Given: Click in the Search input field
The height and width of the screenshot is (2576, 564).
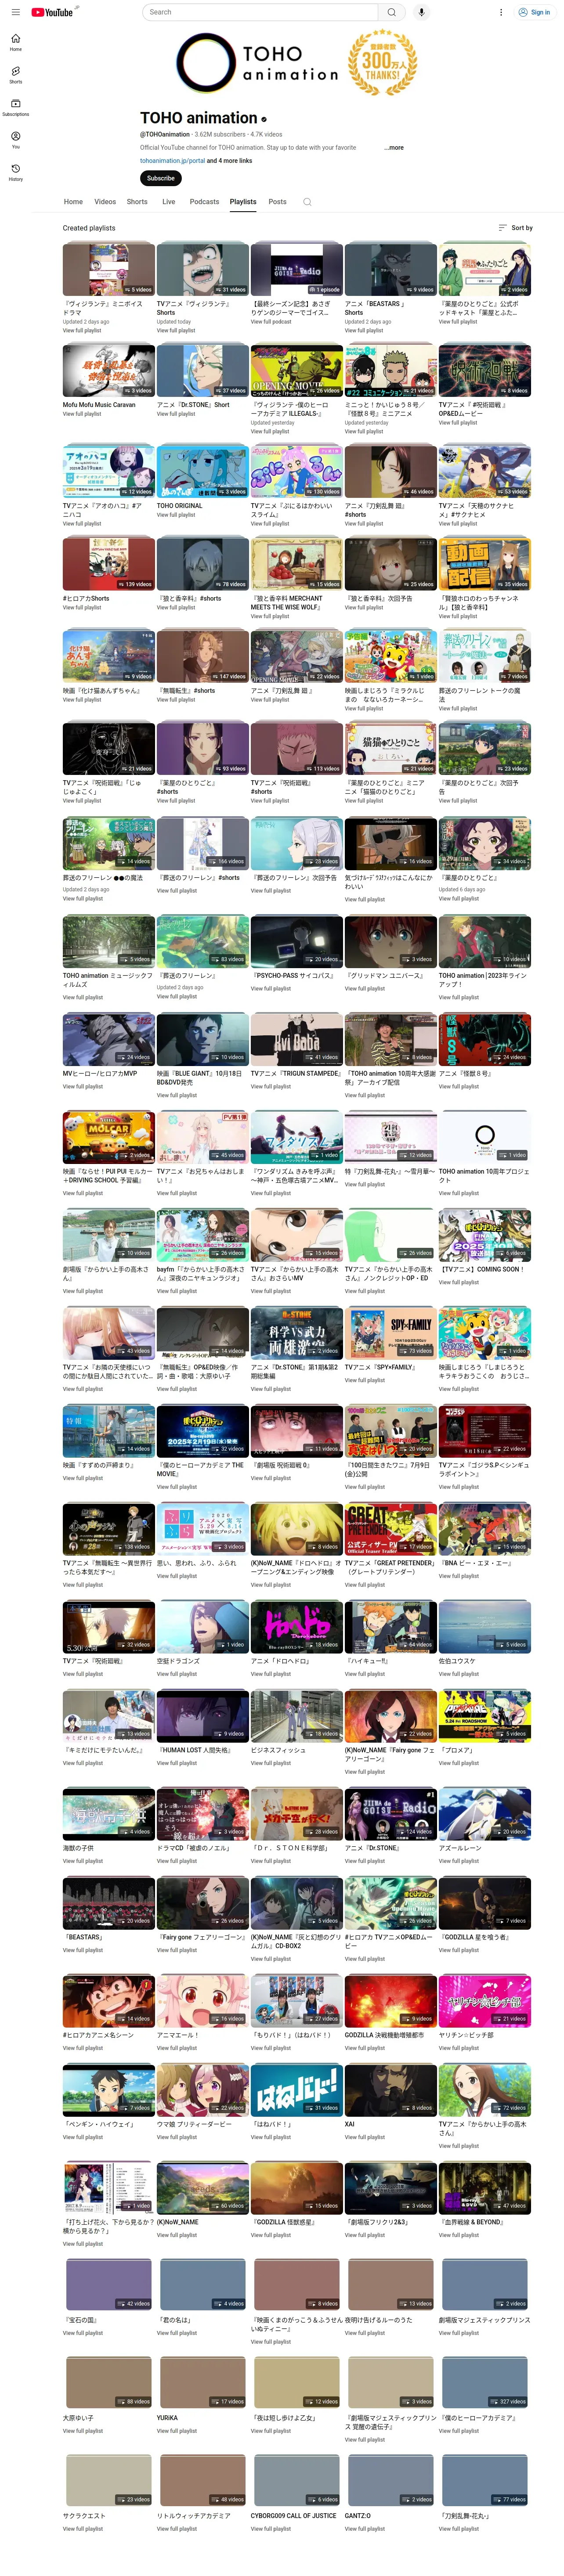Looking at the screenshot, I should coord(260,12).
